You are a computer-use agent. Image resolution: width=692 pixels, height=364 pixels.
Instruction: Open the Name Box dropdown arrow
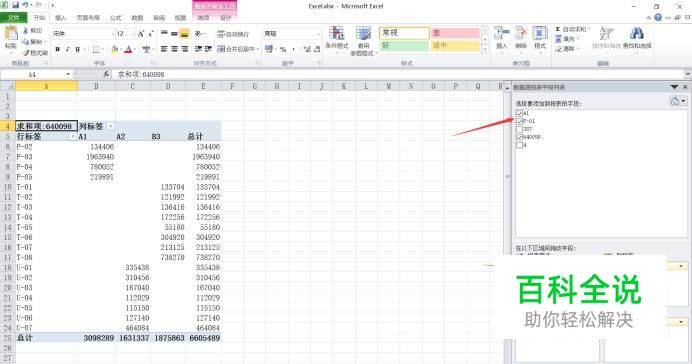tap(68, 75)
